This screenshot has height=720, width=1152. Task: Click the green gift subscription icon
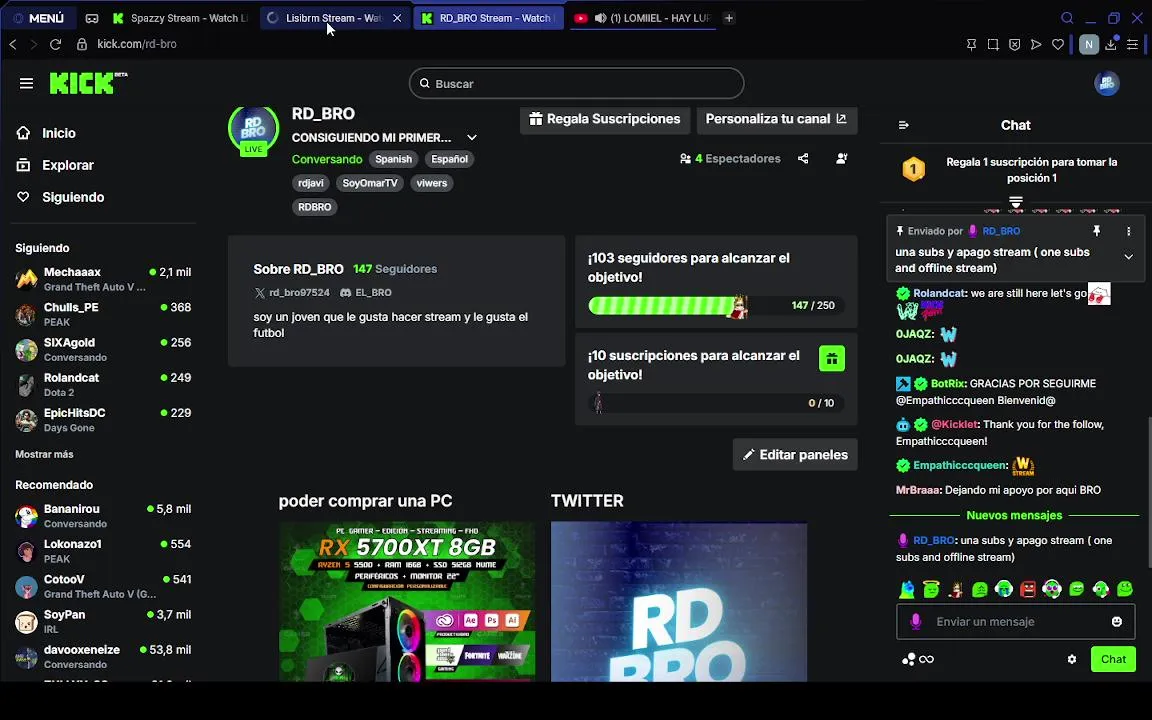pyautogui.click(x=832, y=359)
